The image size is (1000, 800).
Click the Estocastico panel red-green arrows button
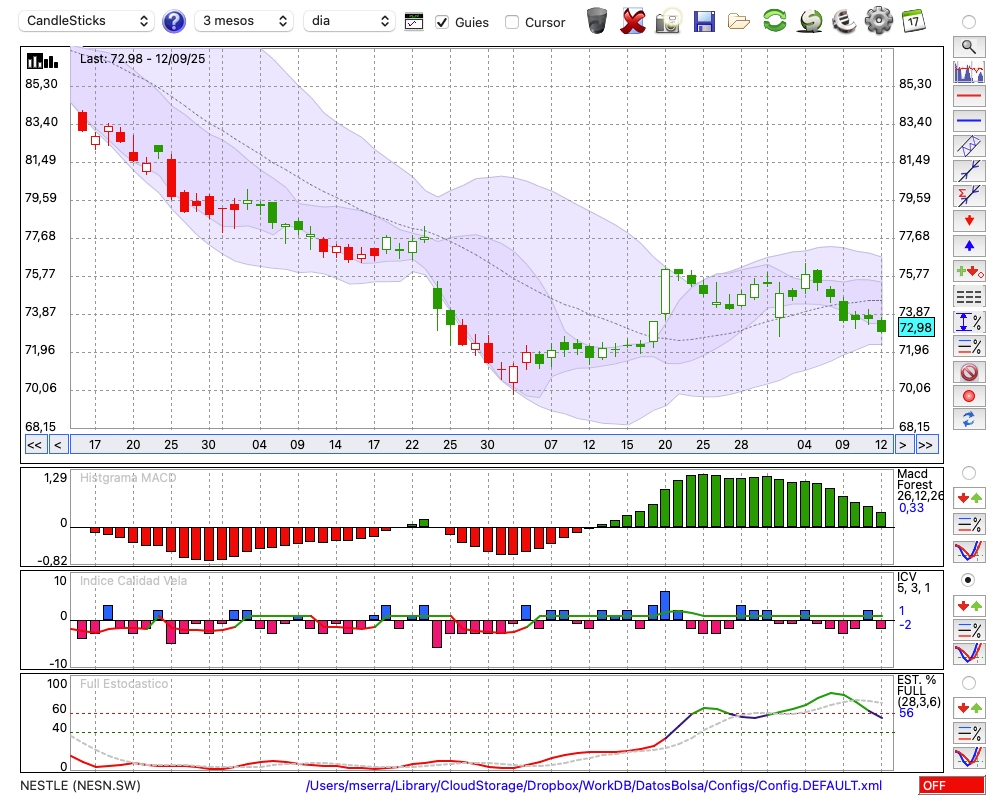[x=969, y=708]
